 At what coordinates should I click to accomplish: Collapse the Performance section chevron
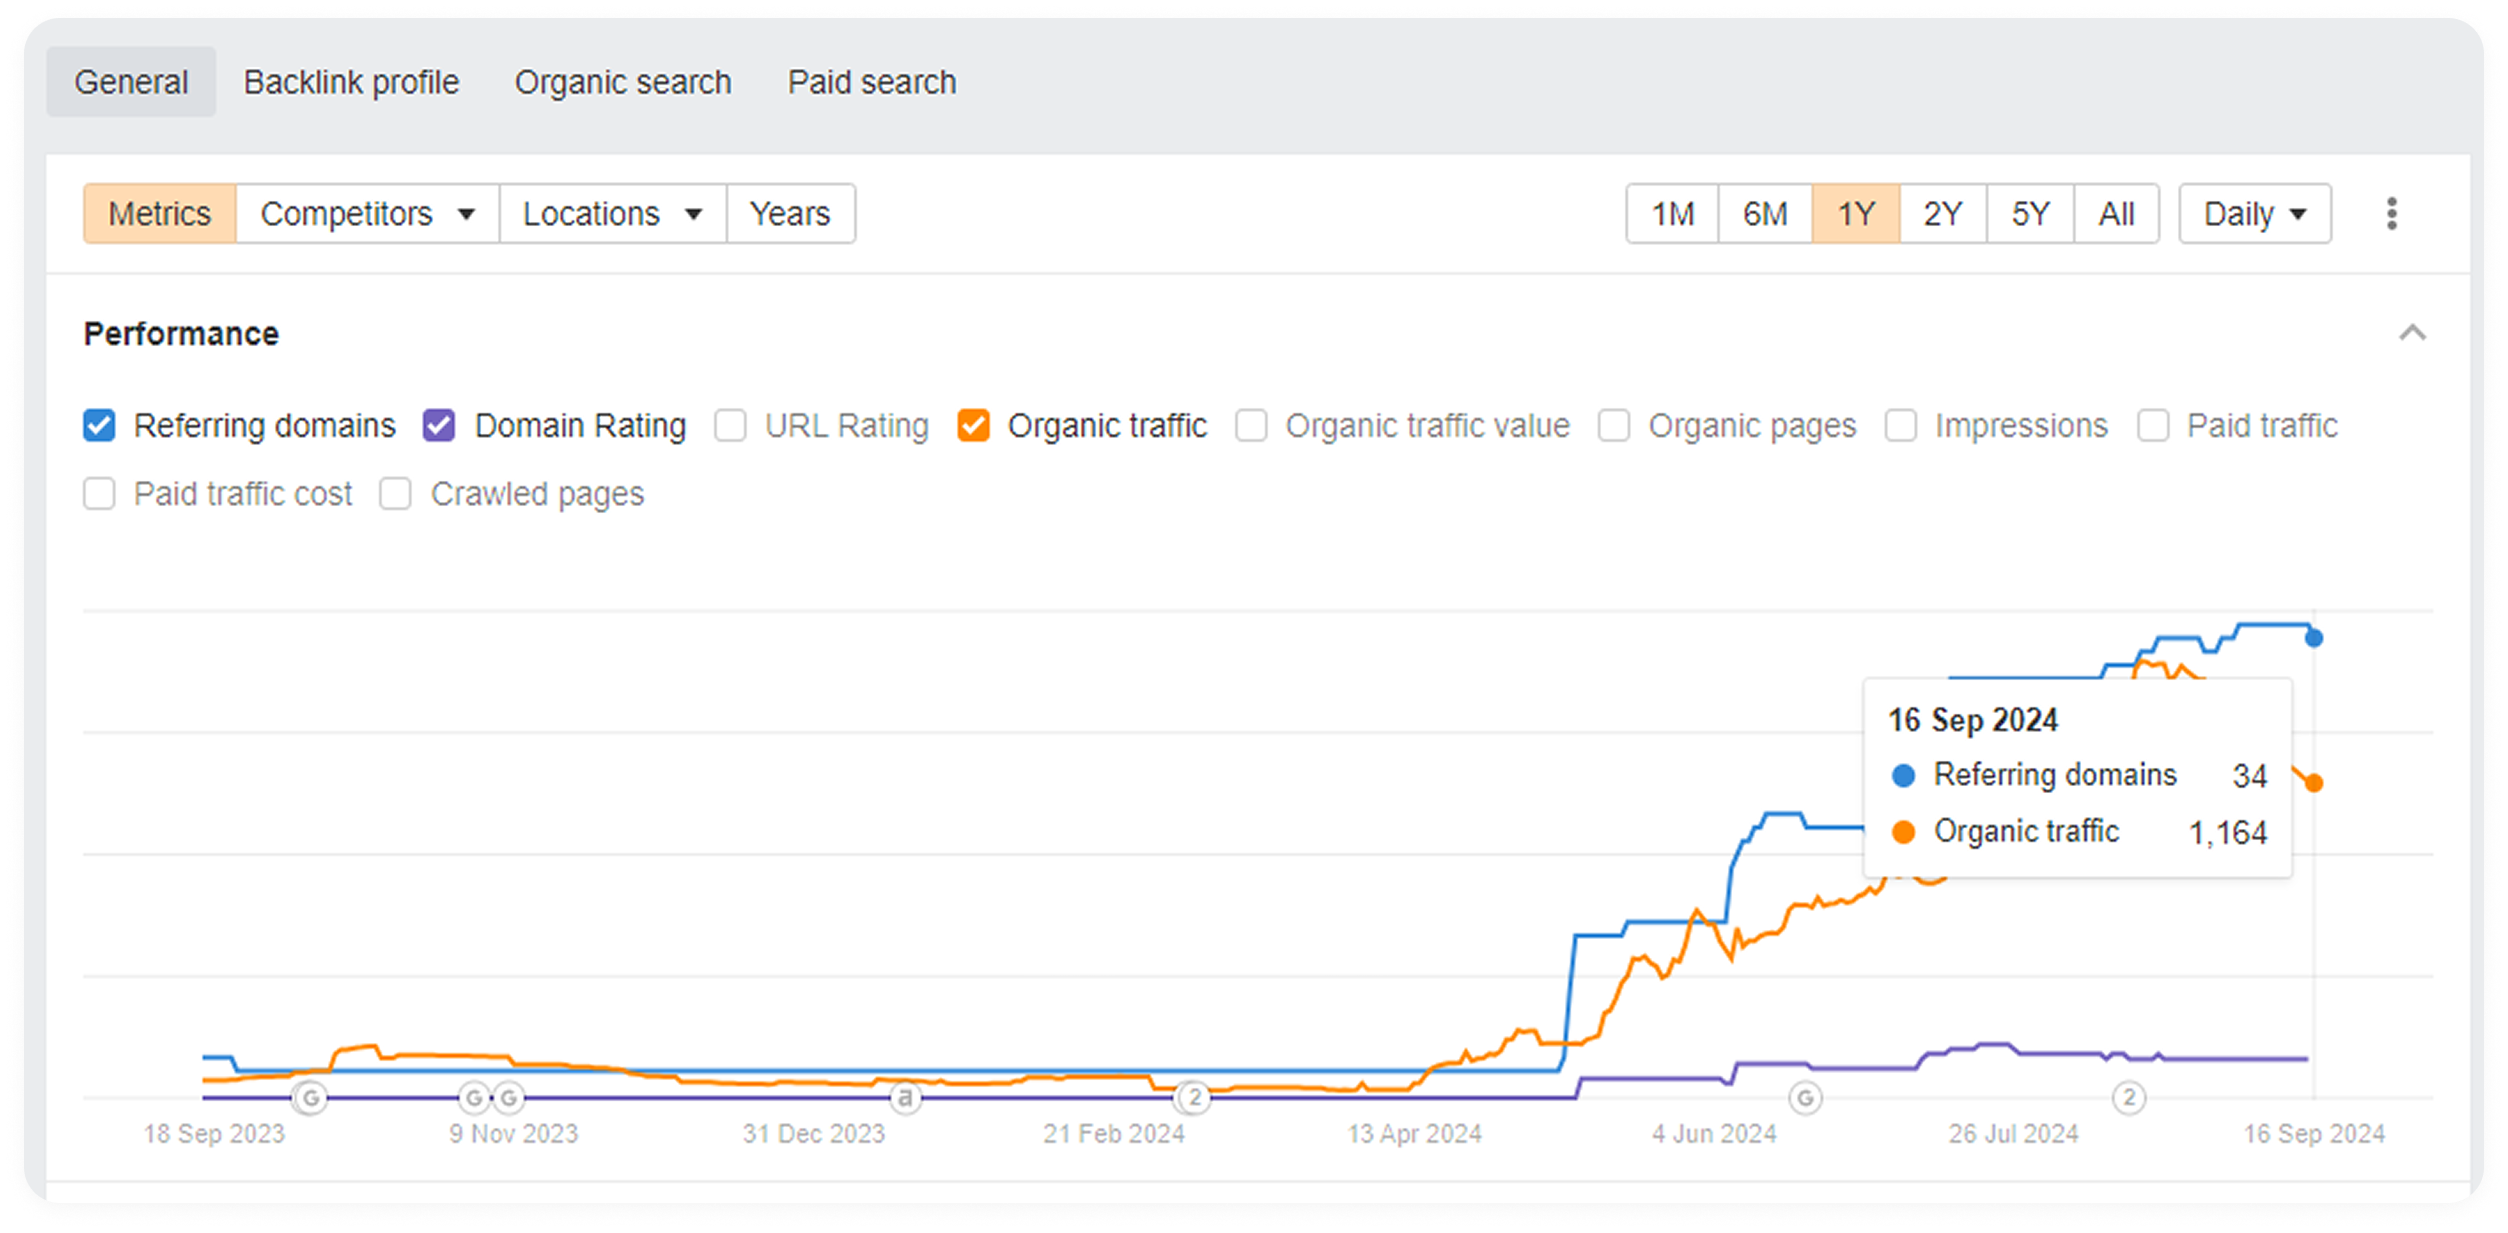tap(2412, 333)
